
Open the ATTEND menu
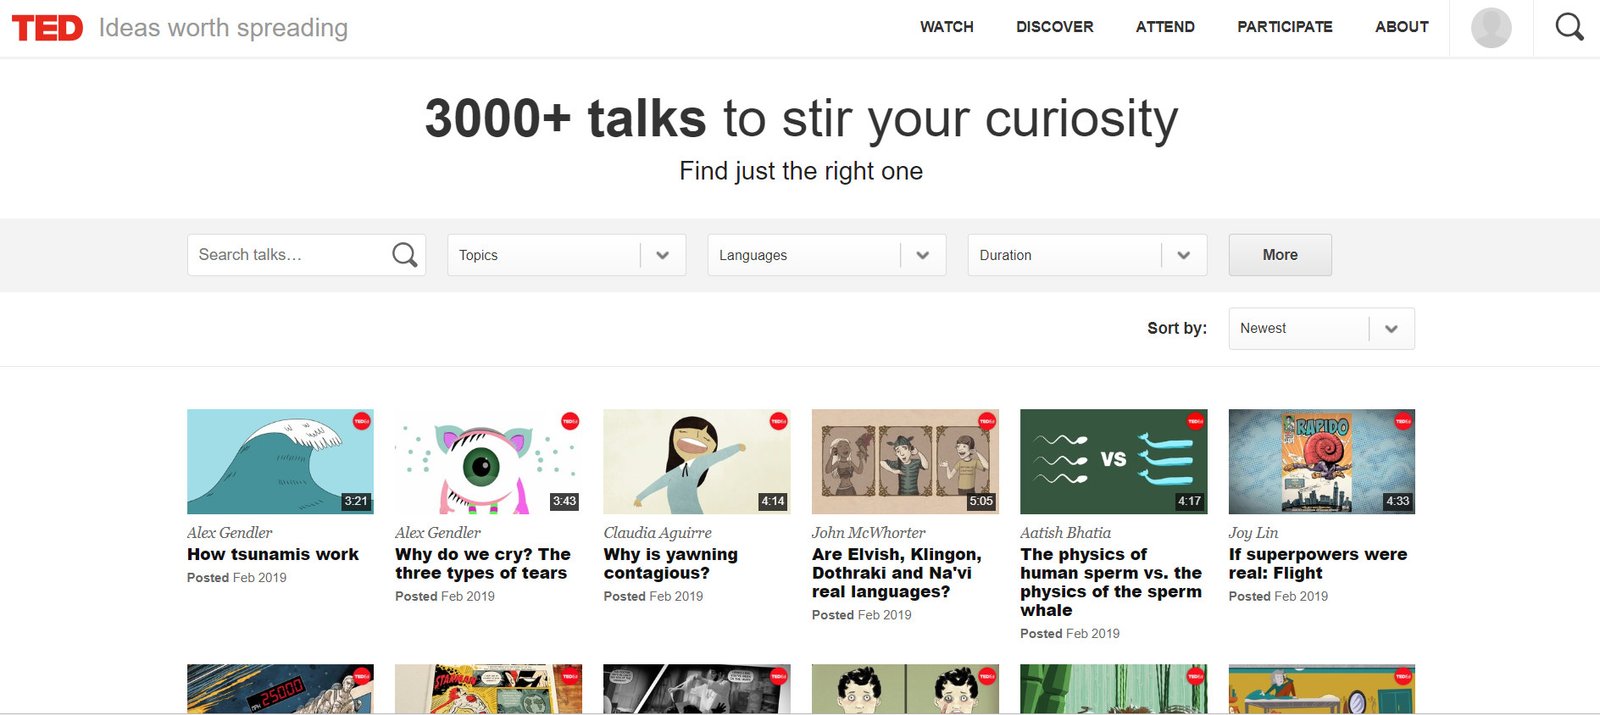1165,27
